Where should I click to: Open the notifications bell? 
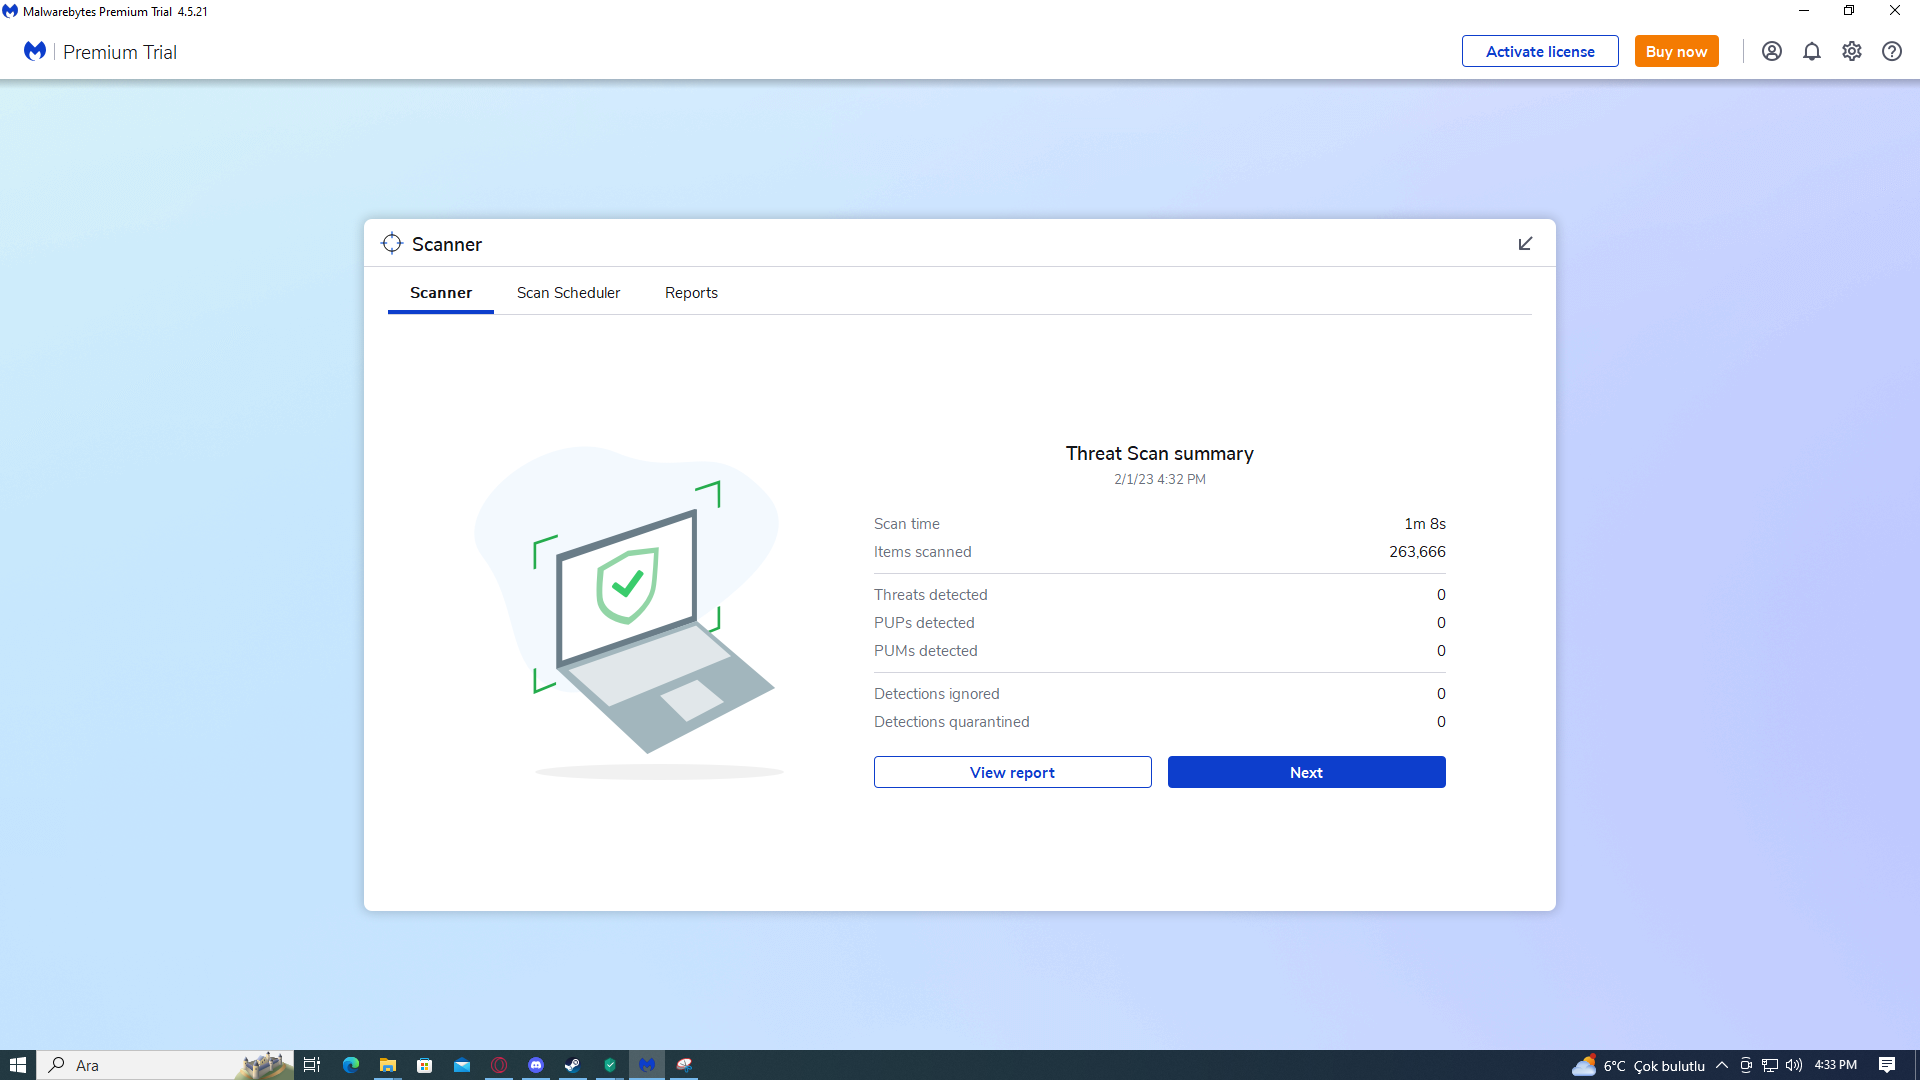pos(1811,51)
